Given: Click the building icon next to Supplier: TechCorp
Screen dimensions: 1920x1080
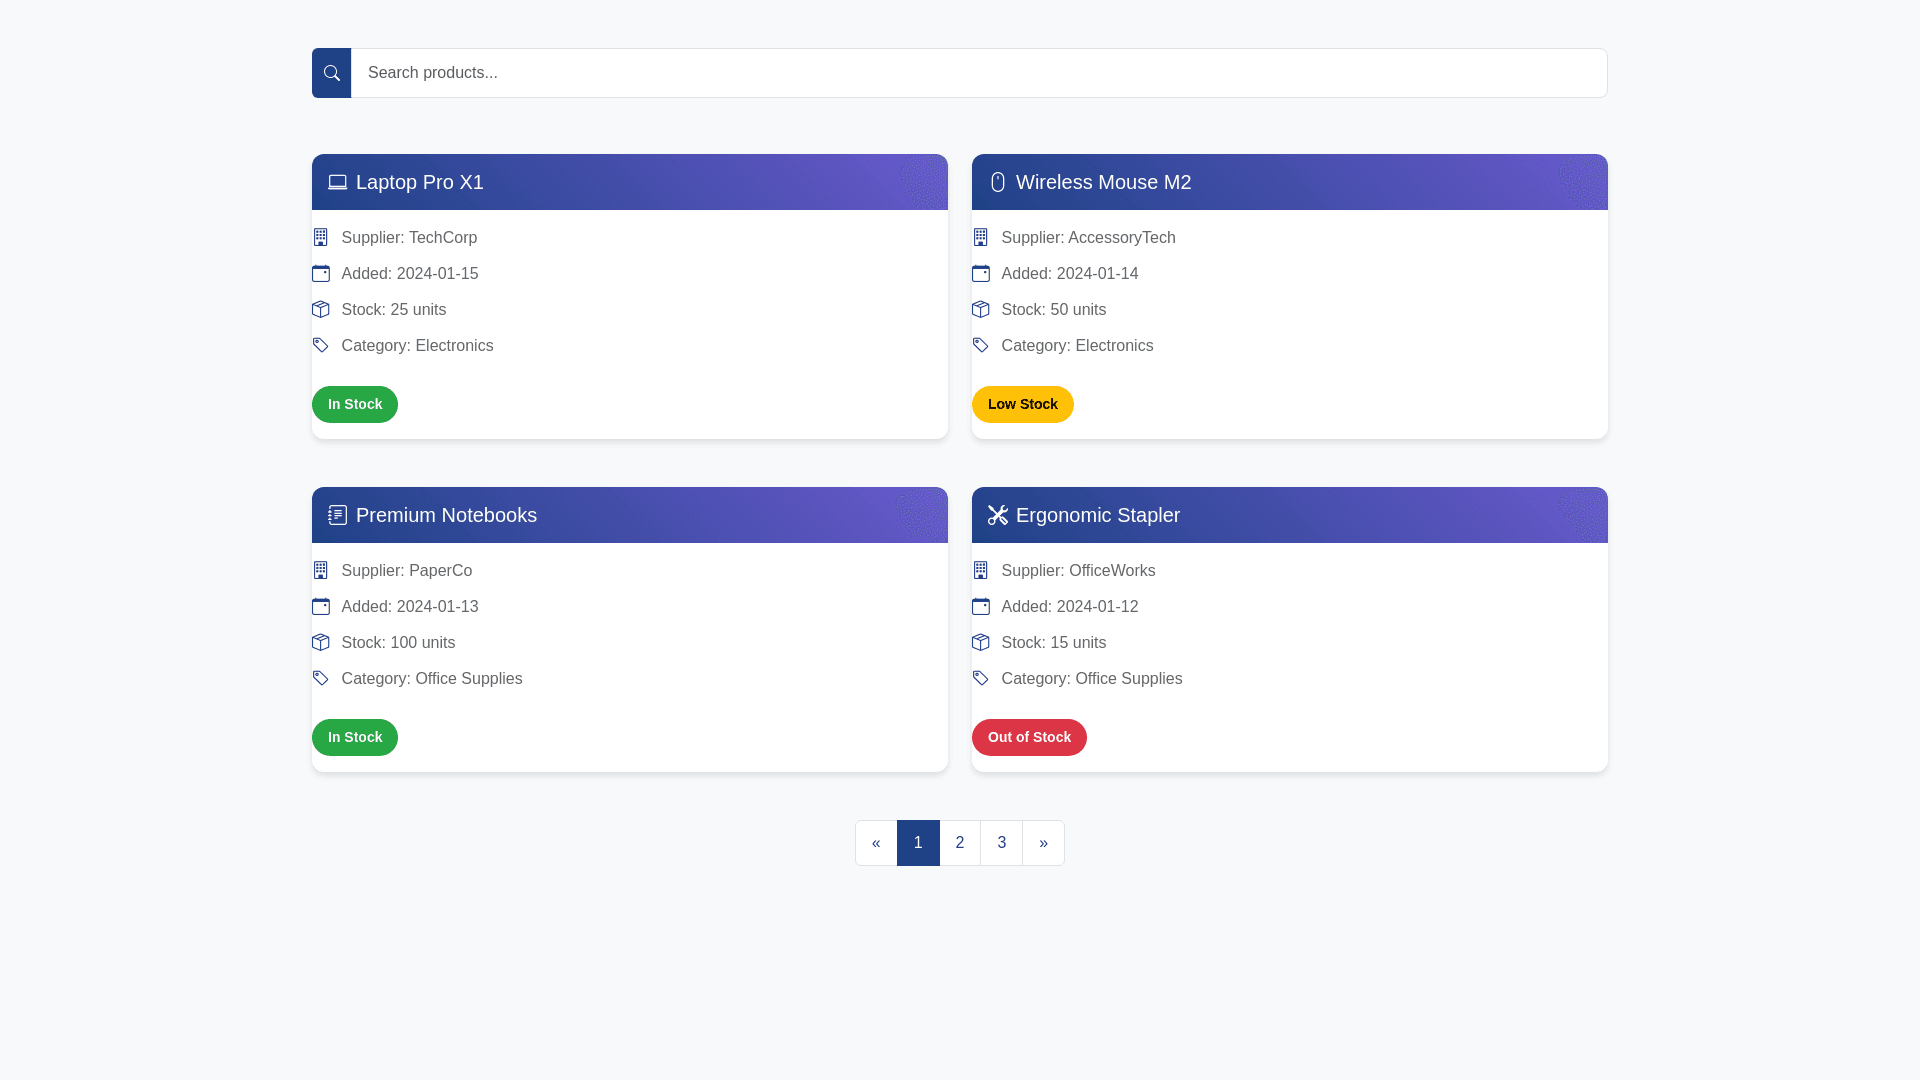Looking at the screenshot, I should (320, 238).
